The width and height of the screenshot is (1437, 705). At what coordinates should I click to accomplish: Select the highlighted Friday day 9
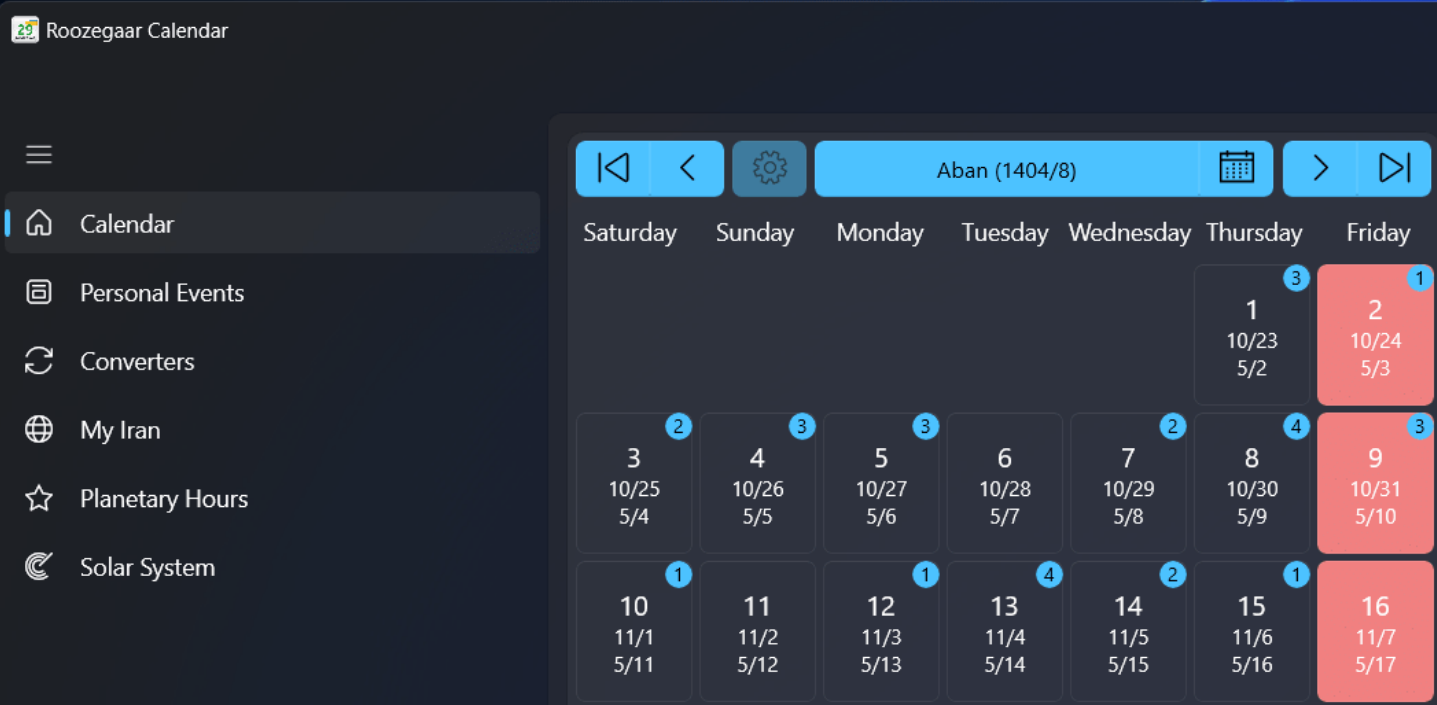(x=1375, y=483)
